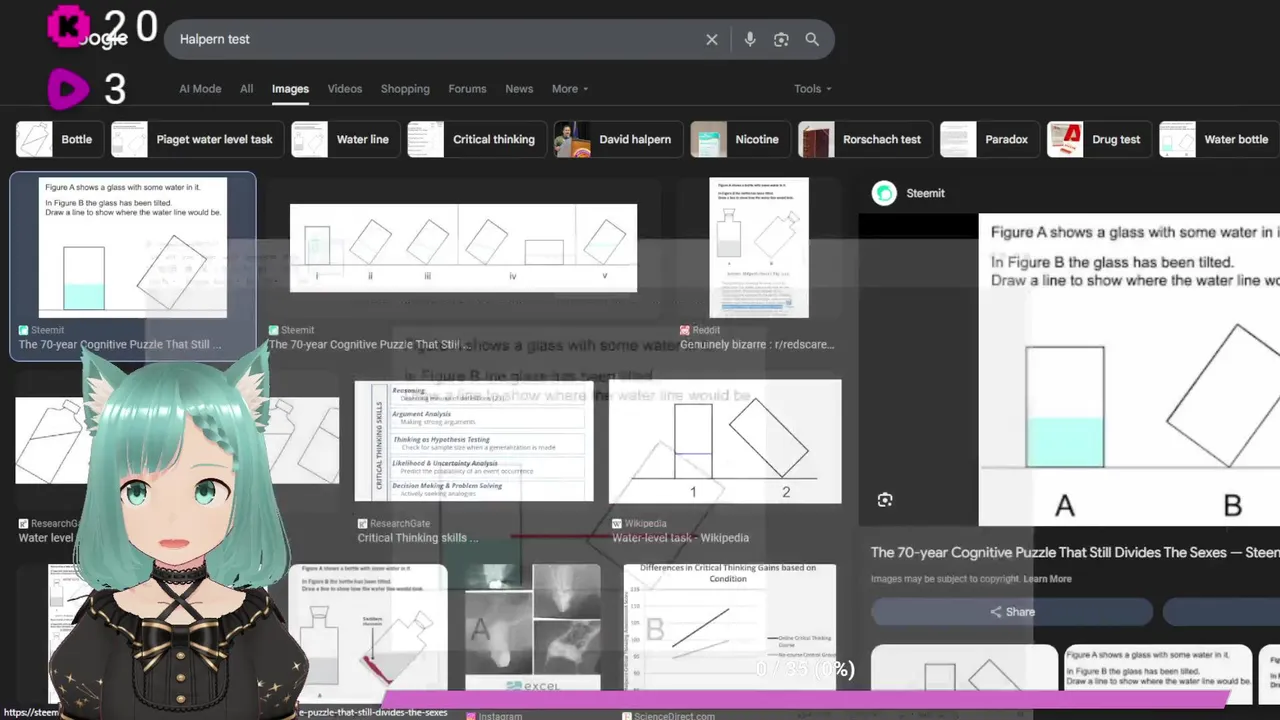The height and width of the screenshot is (720, 1280).
Task: Filter by the David halpern chip
Action: click(619, 139)
